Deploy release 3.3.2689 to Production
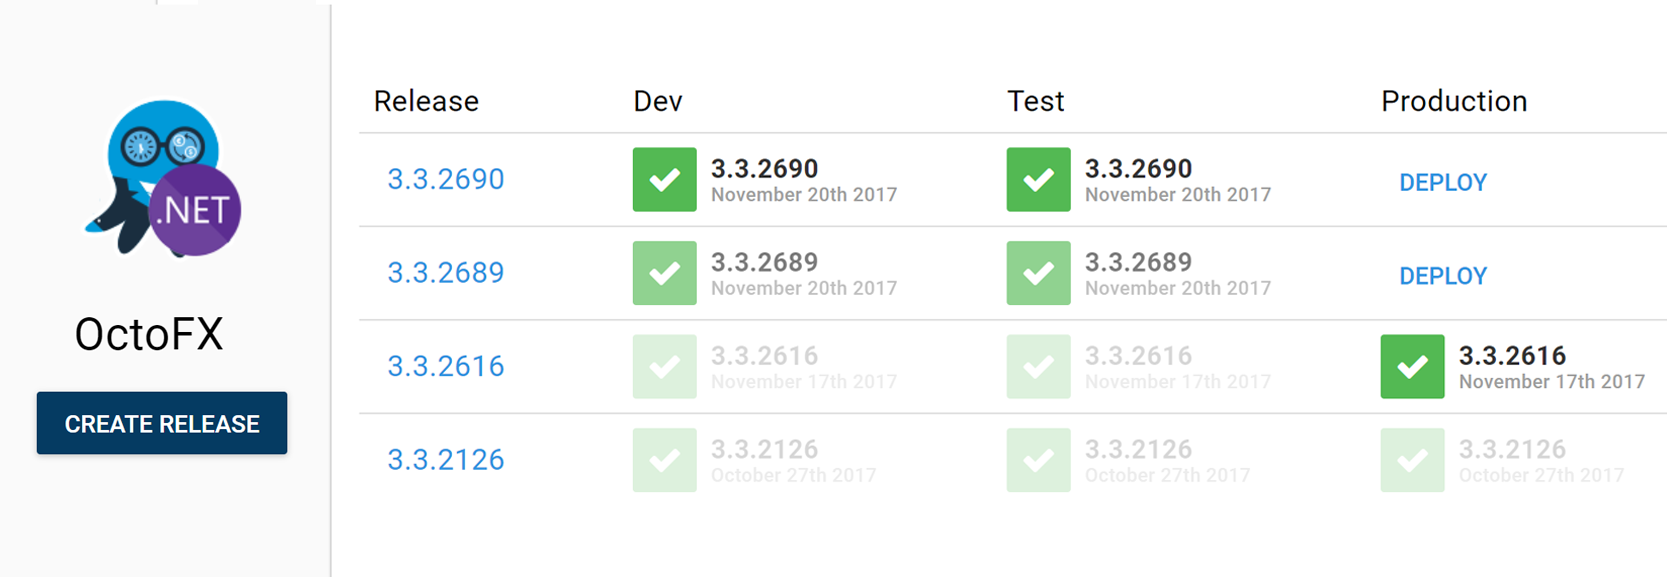The image size is (1667, 577). pyautogui.click(x=1442, y=276)
